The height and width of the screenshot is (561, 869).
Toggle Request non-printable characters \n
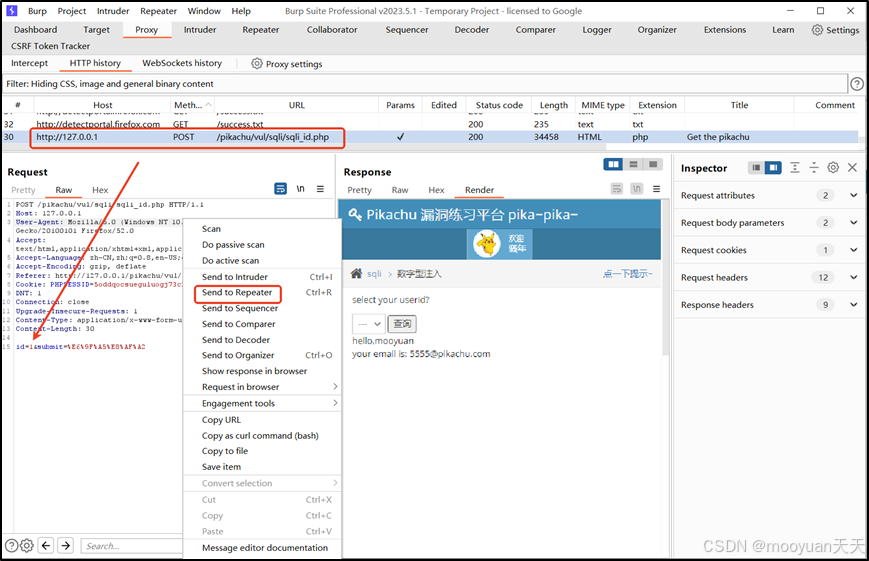pyautogui.click(x=300, y=189)
